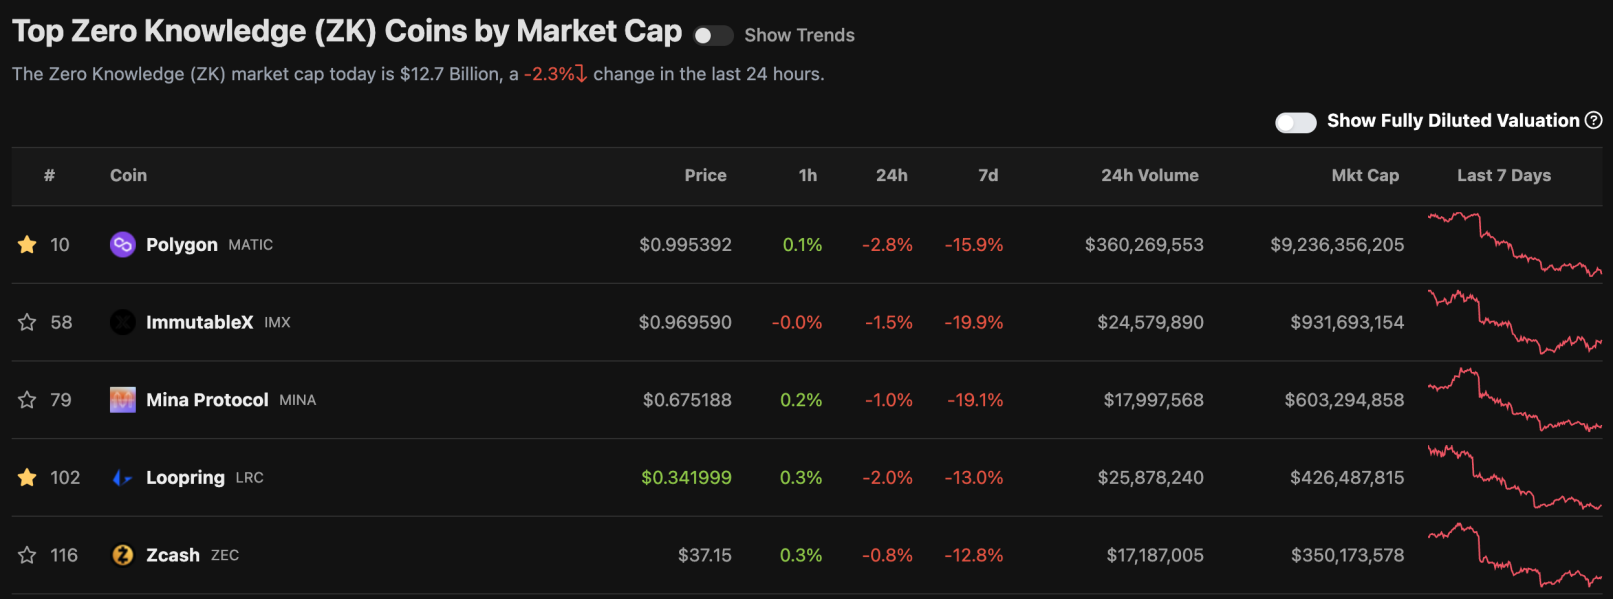1613x599 pixels.
Task: Click Polygon's Last 7 Days sparkline chart
Action: (1513, 244)
